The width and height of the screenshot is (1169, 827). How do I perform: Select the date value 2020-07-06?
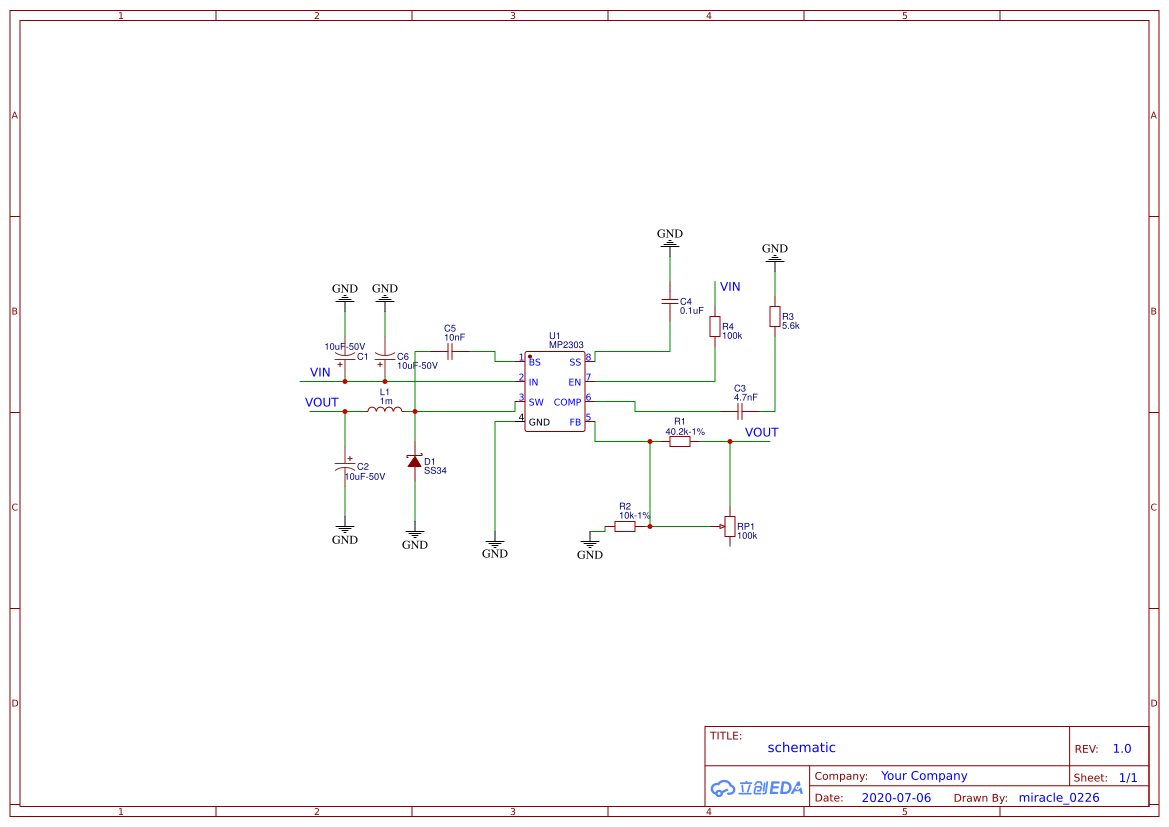(896, 798)
